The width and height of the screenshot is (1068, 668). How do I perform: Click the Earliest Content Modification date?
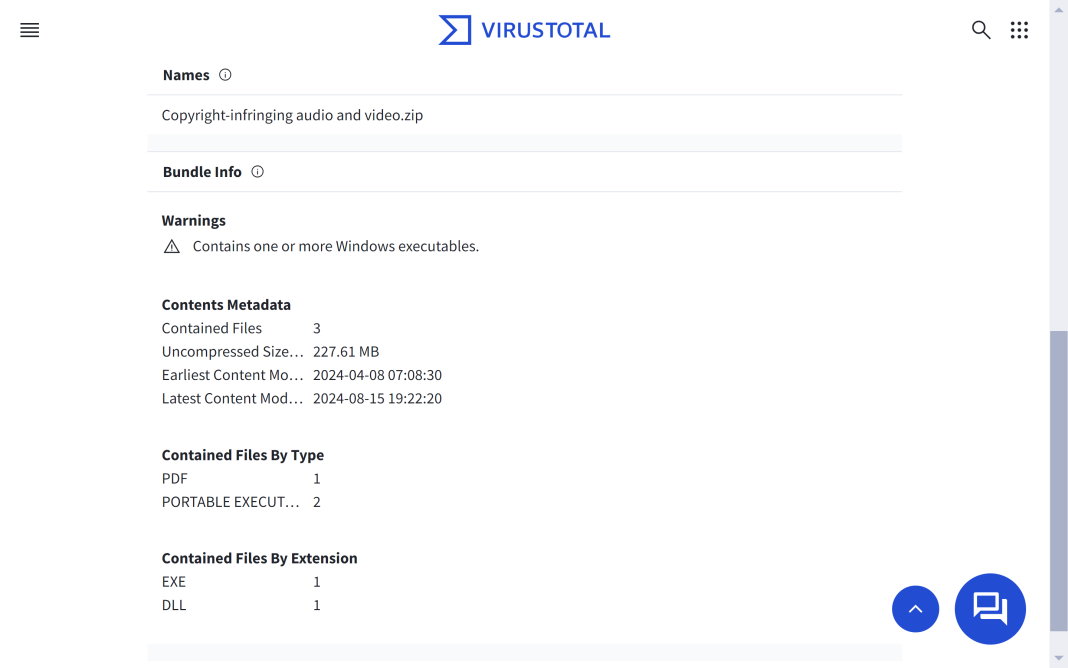(x=377, y=375)
